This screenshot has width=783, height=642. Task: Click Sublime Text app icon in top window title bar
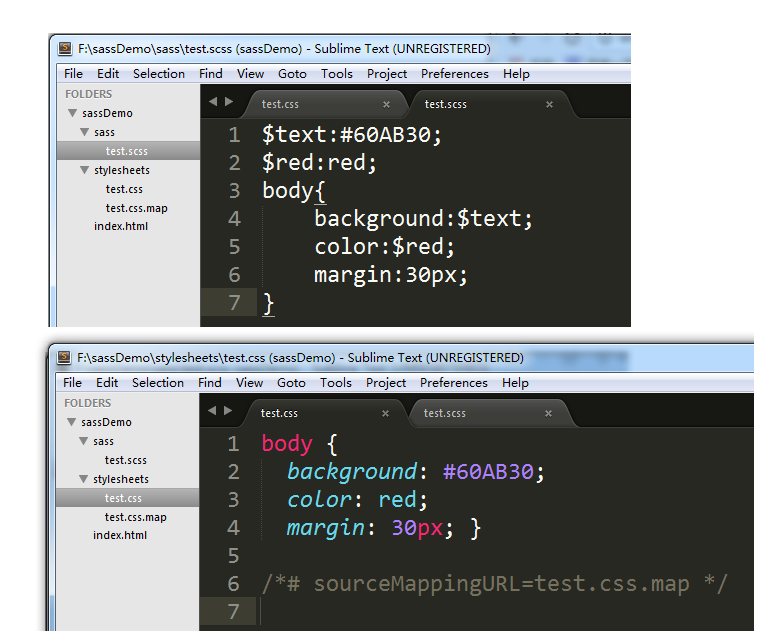click(x=65, y=48)
